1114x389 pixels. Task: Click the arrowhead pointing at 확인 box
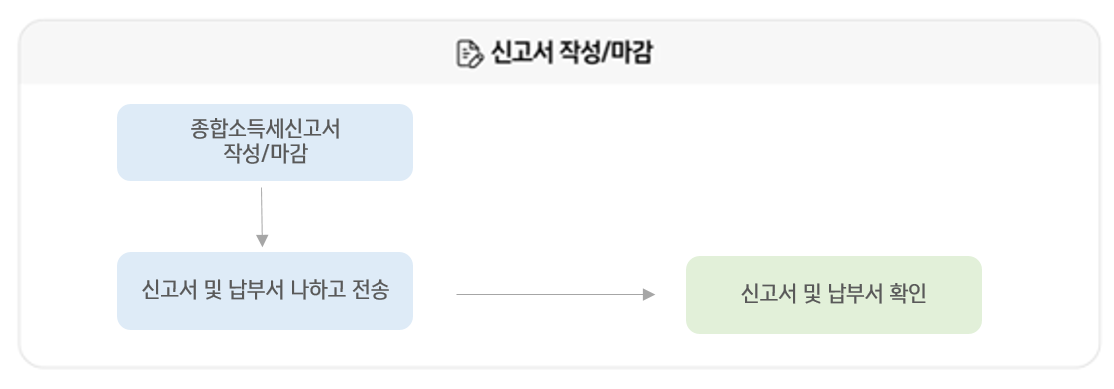(x=649, y=295)
